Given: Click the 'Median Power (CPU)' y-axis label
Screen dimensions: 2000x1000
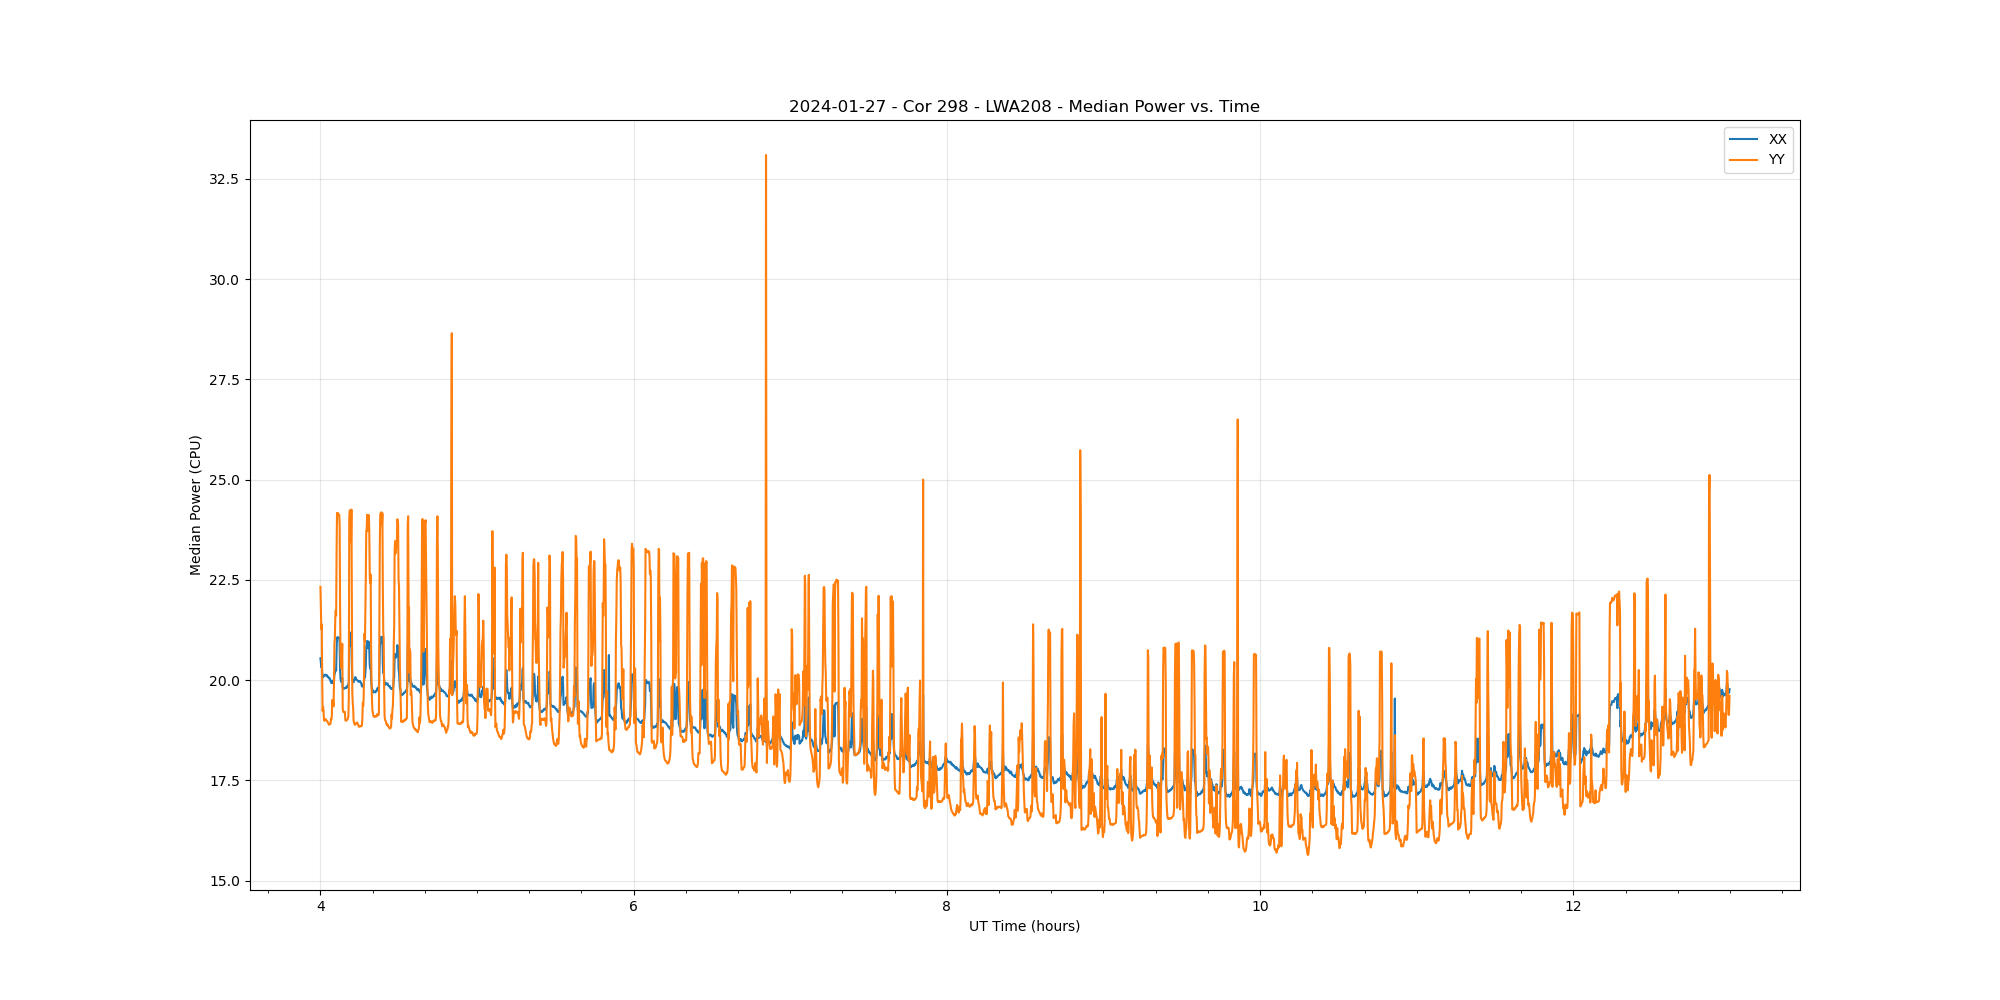Looking at the screenshot, I should pos(196,505).
